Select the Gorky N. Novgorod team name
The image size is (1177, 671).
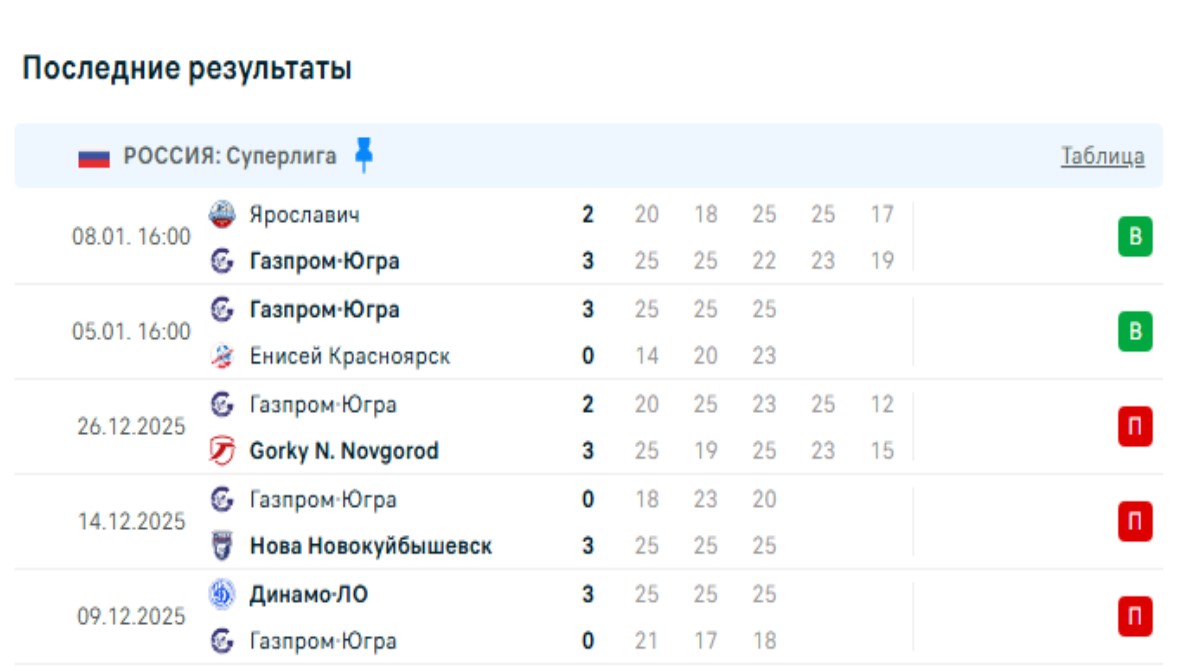343,451
